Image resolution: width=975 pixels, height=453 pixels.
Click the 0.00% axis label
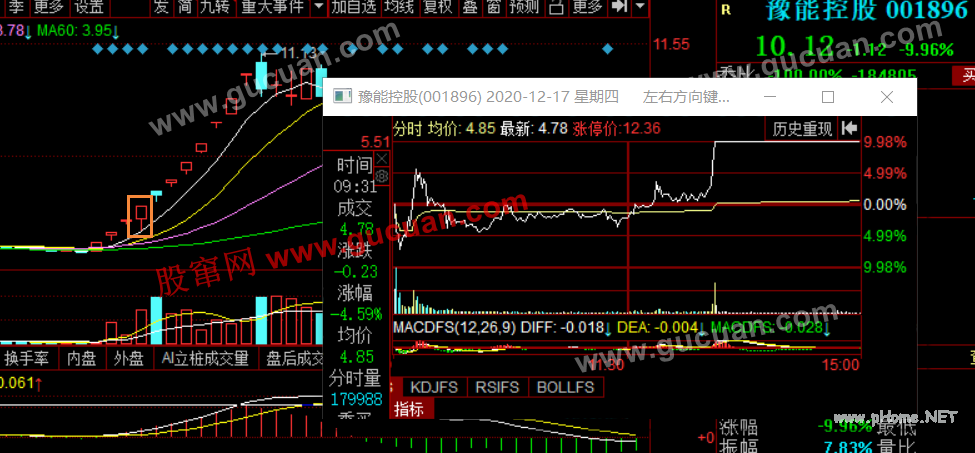click(885, 204)
